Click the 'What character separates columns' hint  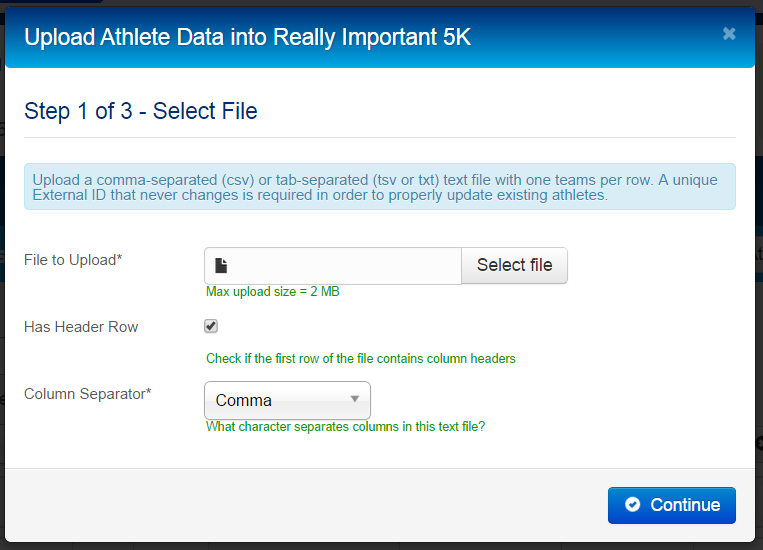pos(345,426)
